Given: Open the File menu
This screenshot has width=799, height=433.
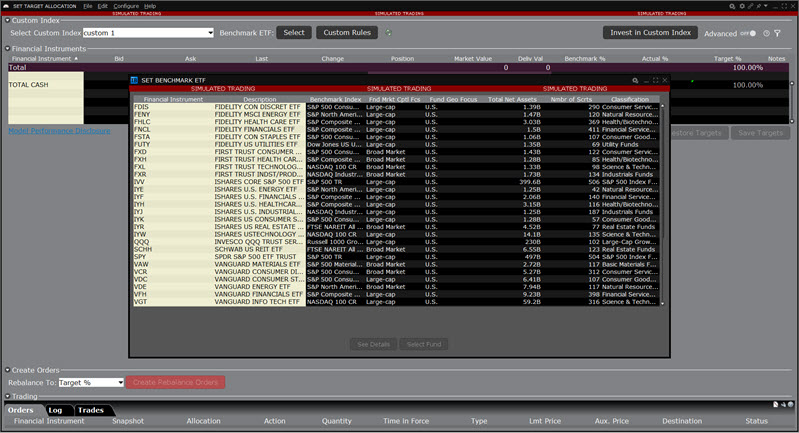Looking at the screenshot, I should (88, 6).
